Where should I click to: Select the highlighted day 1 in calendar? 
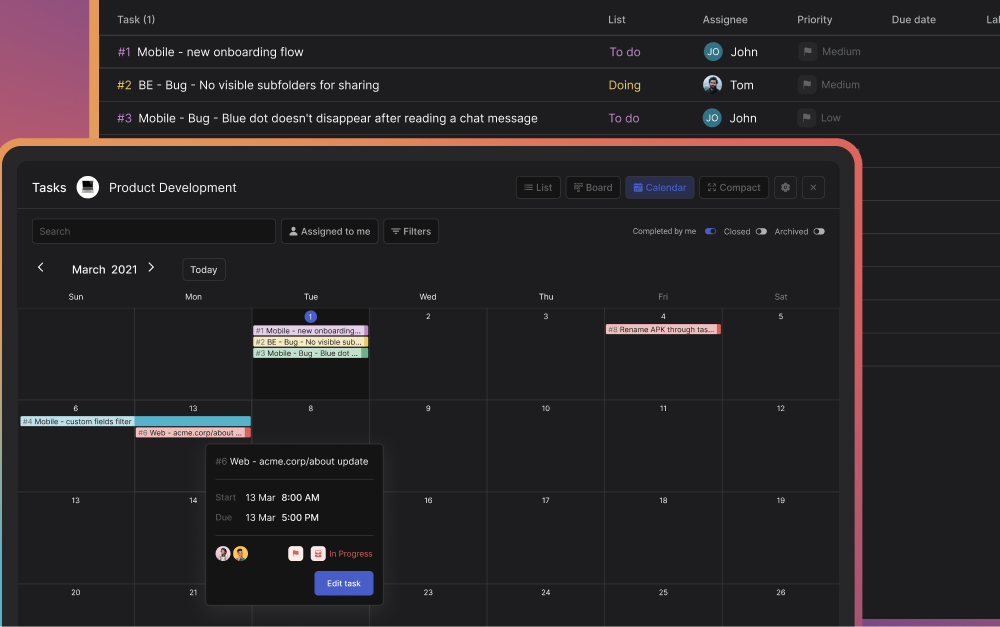pos(311,316)
